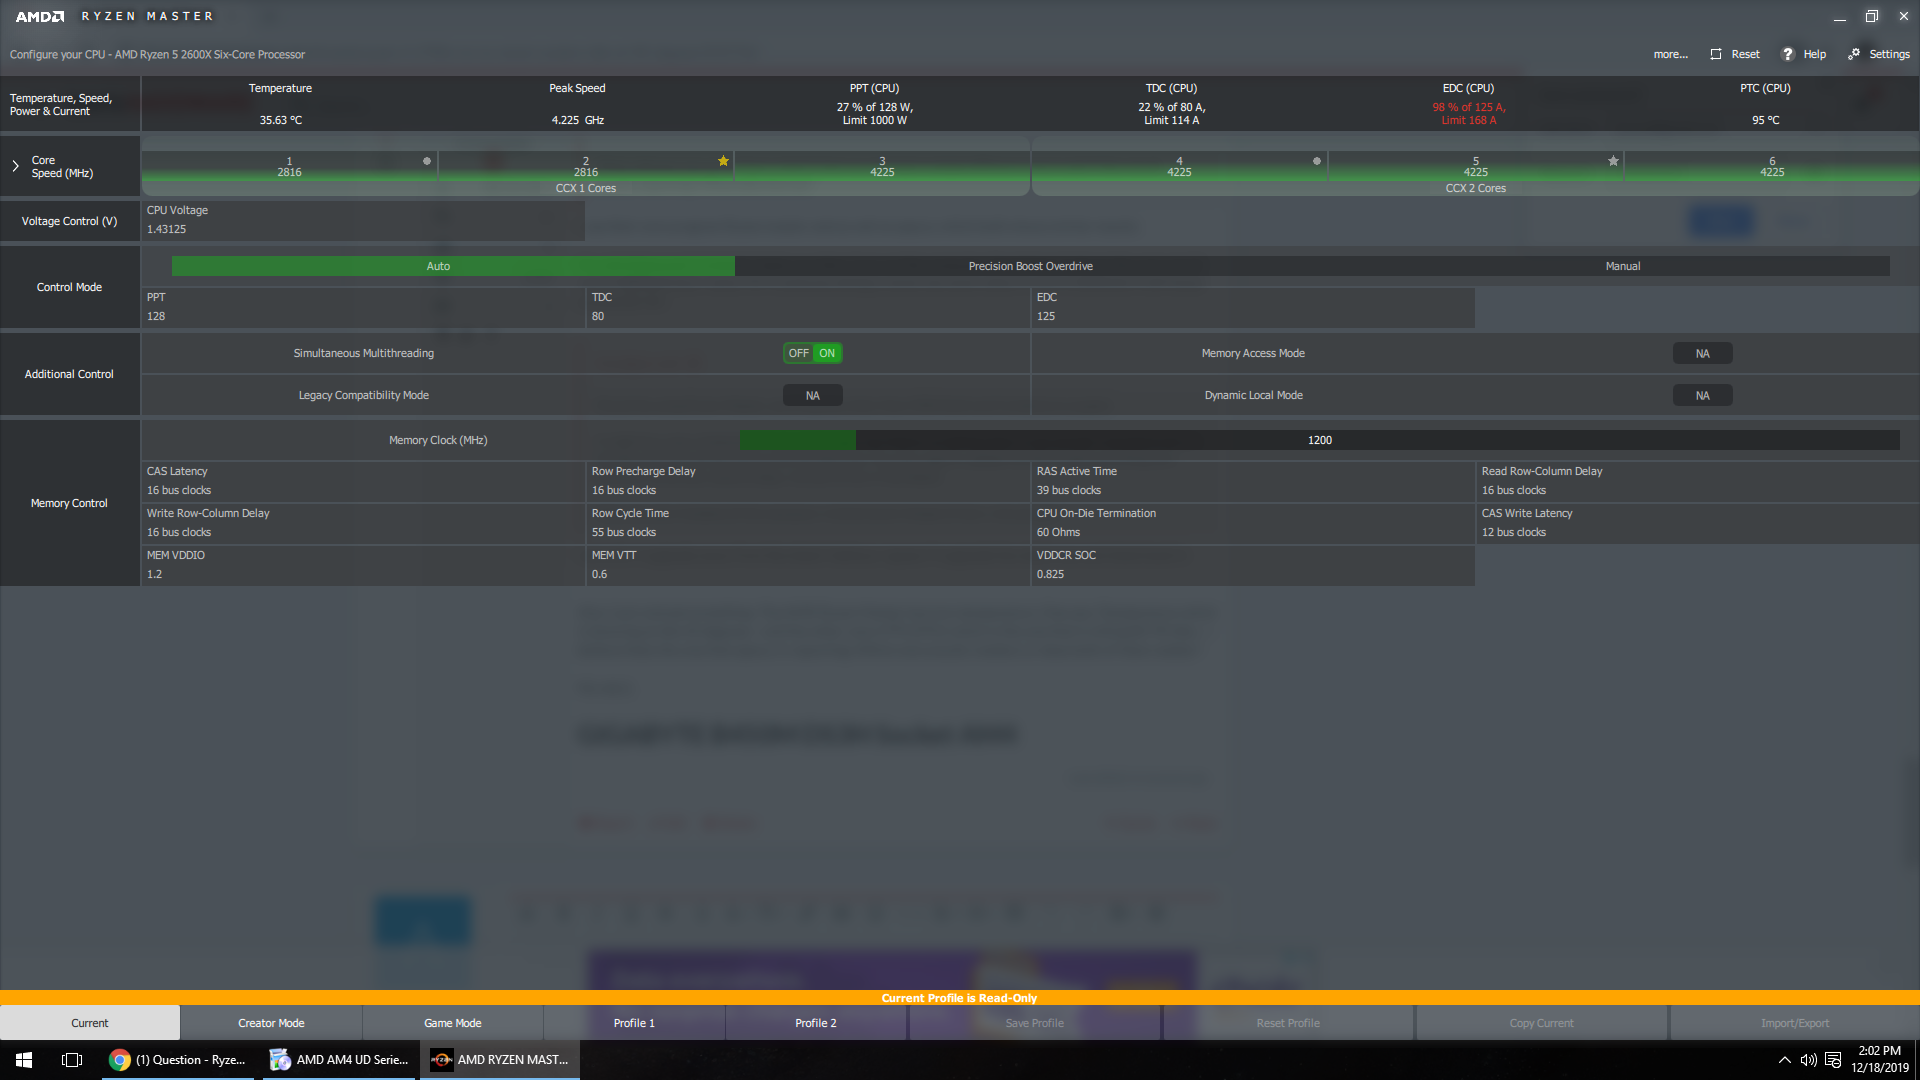Click the MEM VTT field

[808, 565]
